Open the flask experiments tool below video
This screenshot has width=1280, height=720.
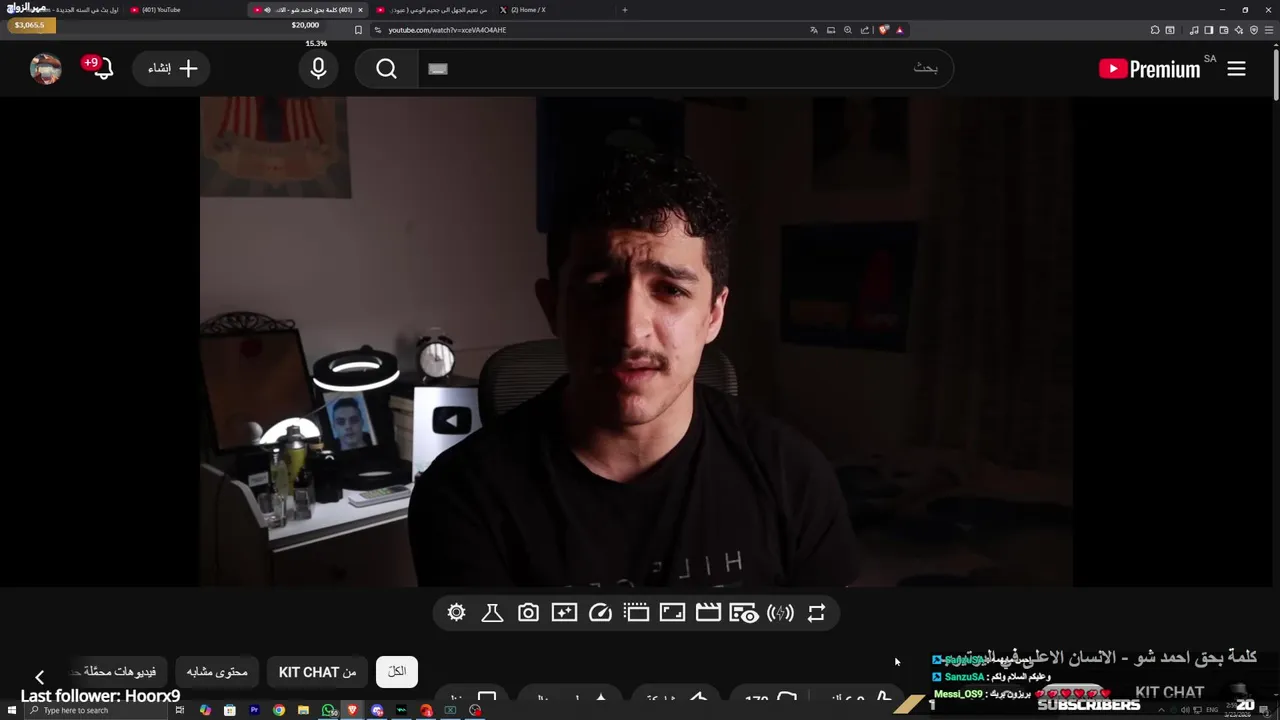point(492,613)
